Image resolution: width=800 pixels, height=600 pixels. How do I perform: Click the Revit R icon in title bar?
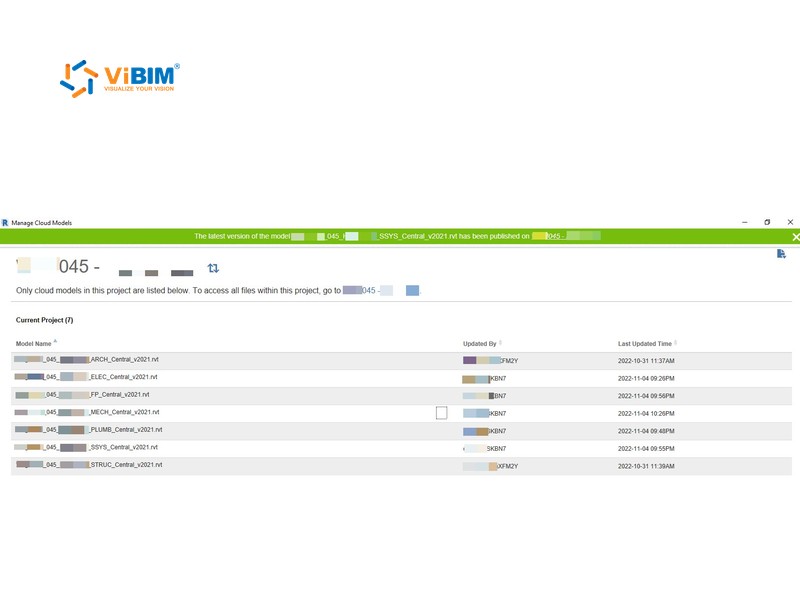(x=5, y=223)
